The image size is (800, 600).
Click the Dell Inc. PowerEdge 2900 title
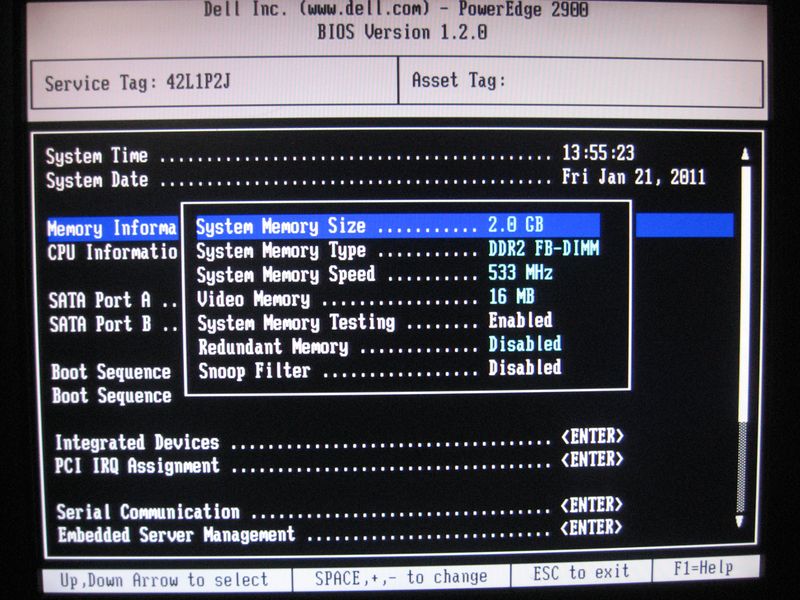[x=396, y=10]
